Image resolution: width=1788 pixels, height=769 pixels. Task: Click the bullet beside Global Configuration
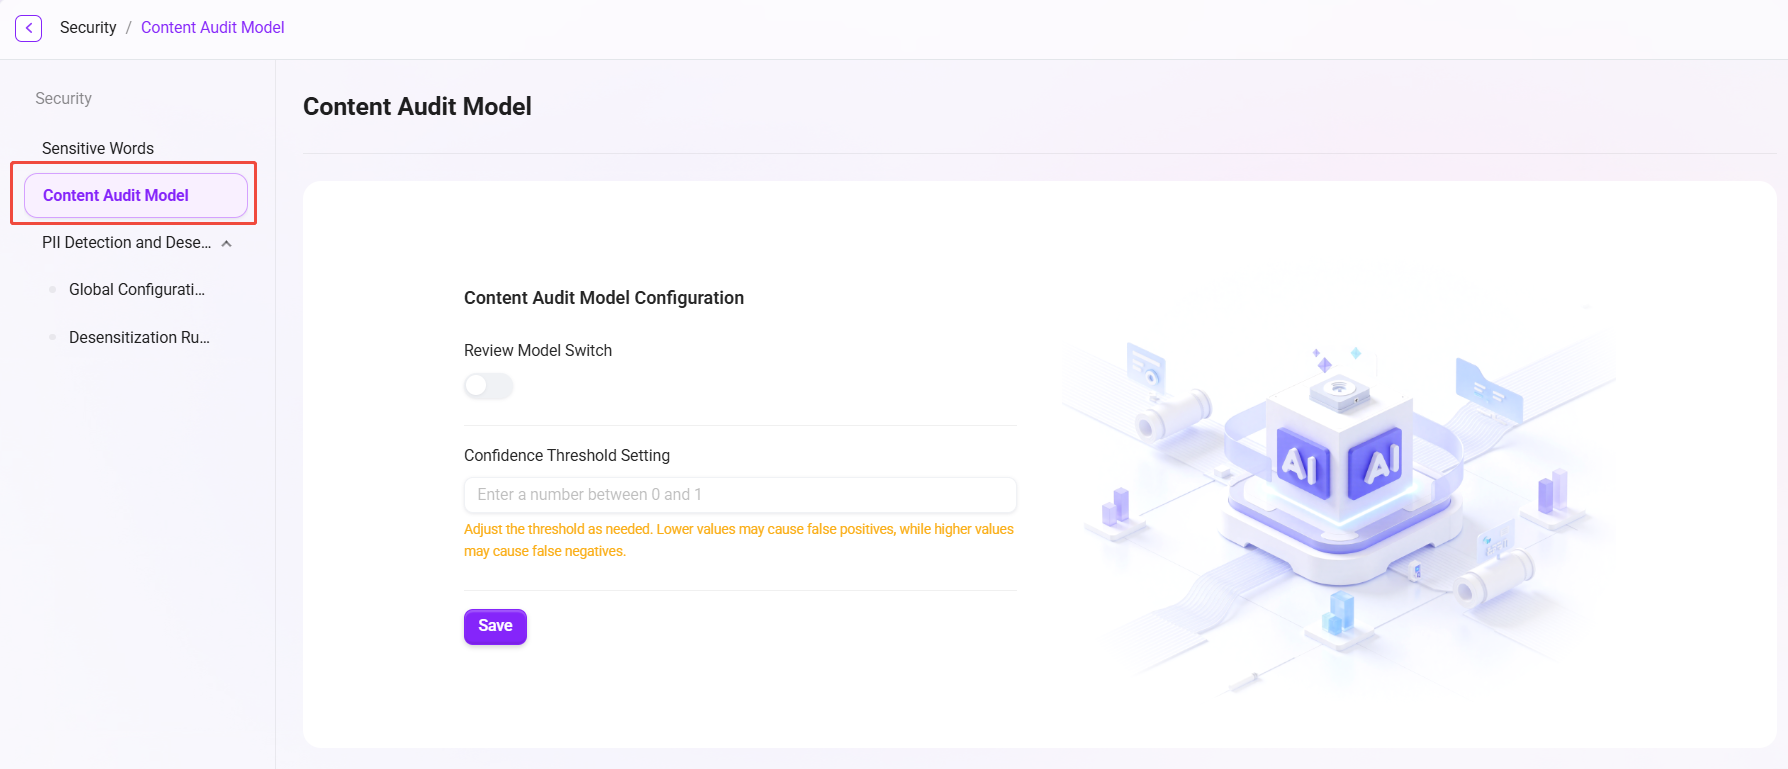[52, 290]
